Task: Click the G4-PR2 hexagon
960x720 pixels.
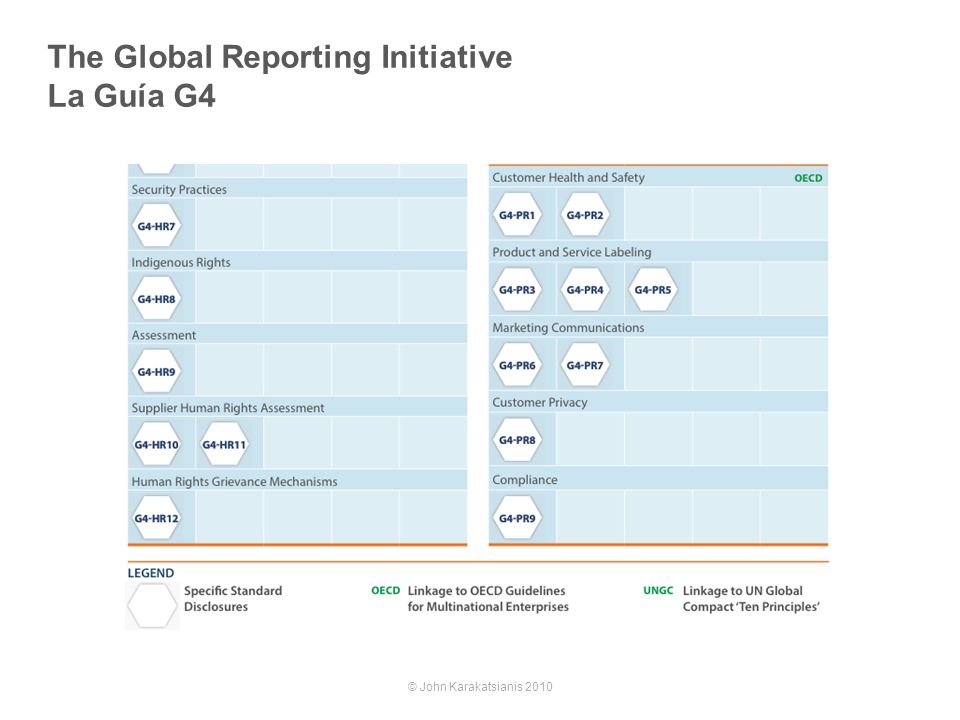Action: click(x=585, y=215)
